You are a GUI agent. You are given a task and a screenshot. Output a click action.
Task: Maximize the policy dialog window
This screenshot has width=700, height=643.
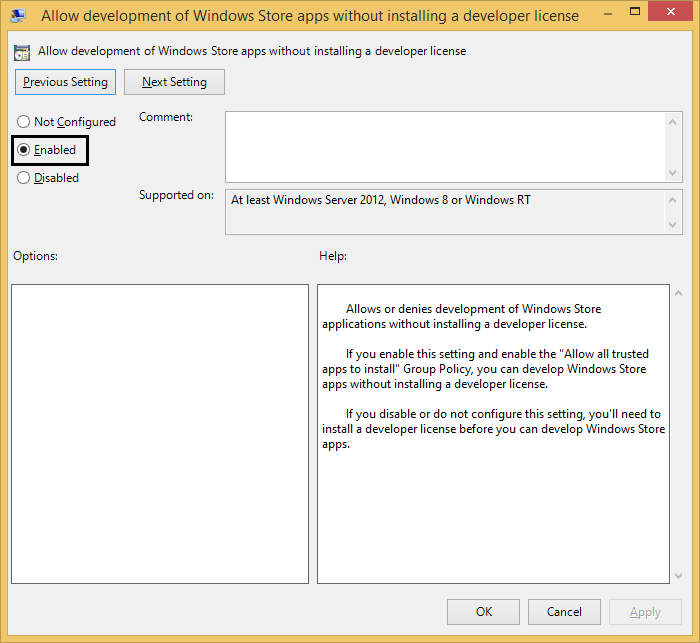(x=635, y=12)
